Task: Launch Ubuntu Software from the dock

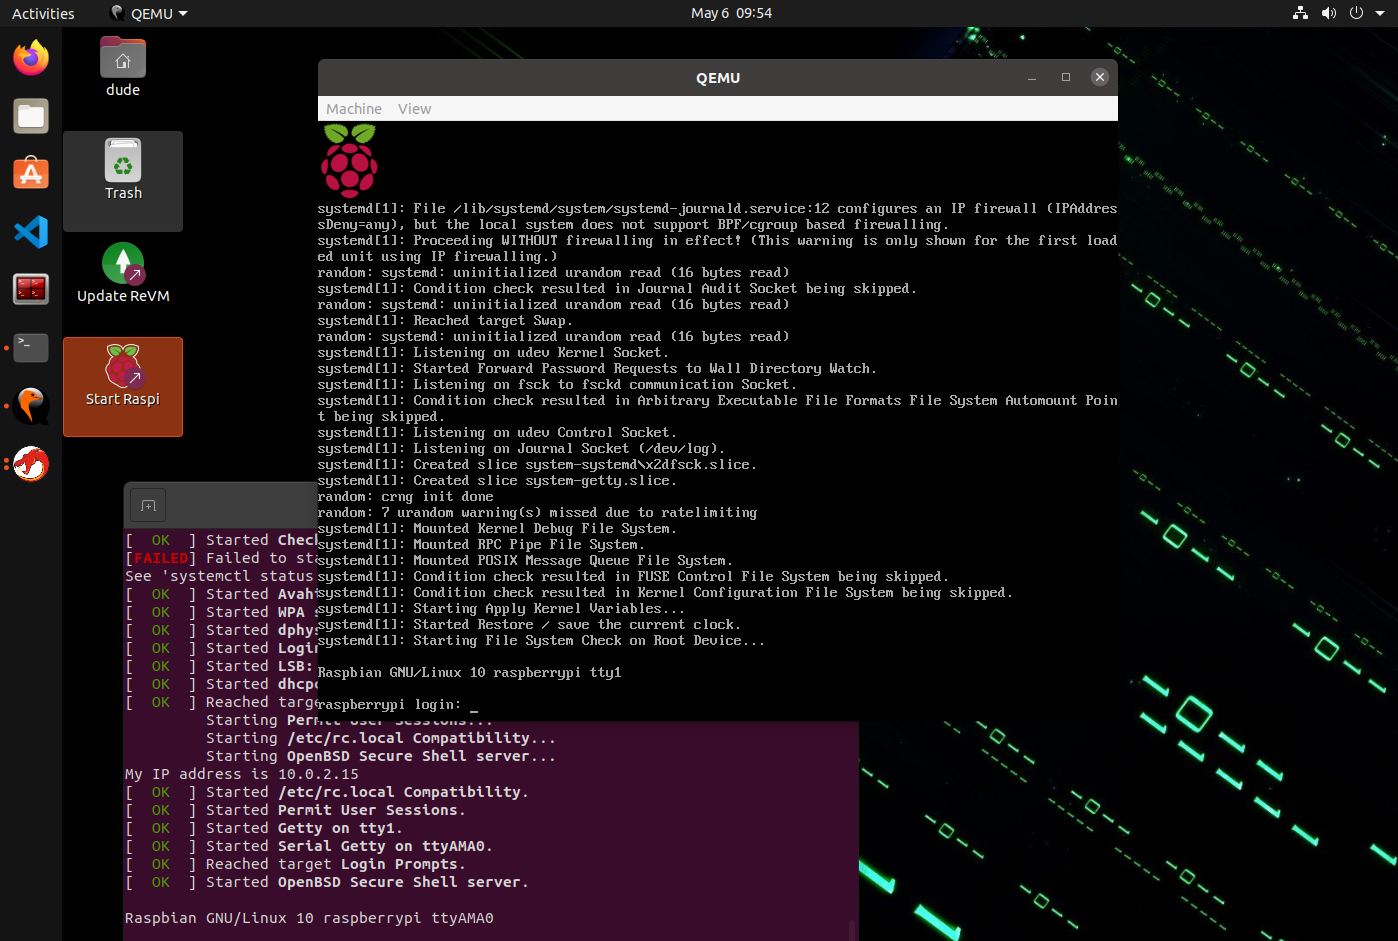Action: [31, 174]
